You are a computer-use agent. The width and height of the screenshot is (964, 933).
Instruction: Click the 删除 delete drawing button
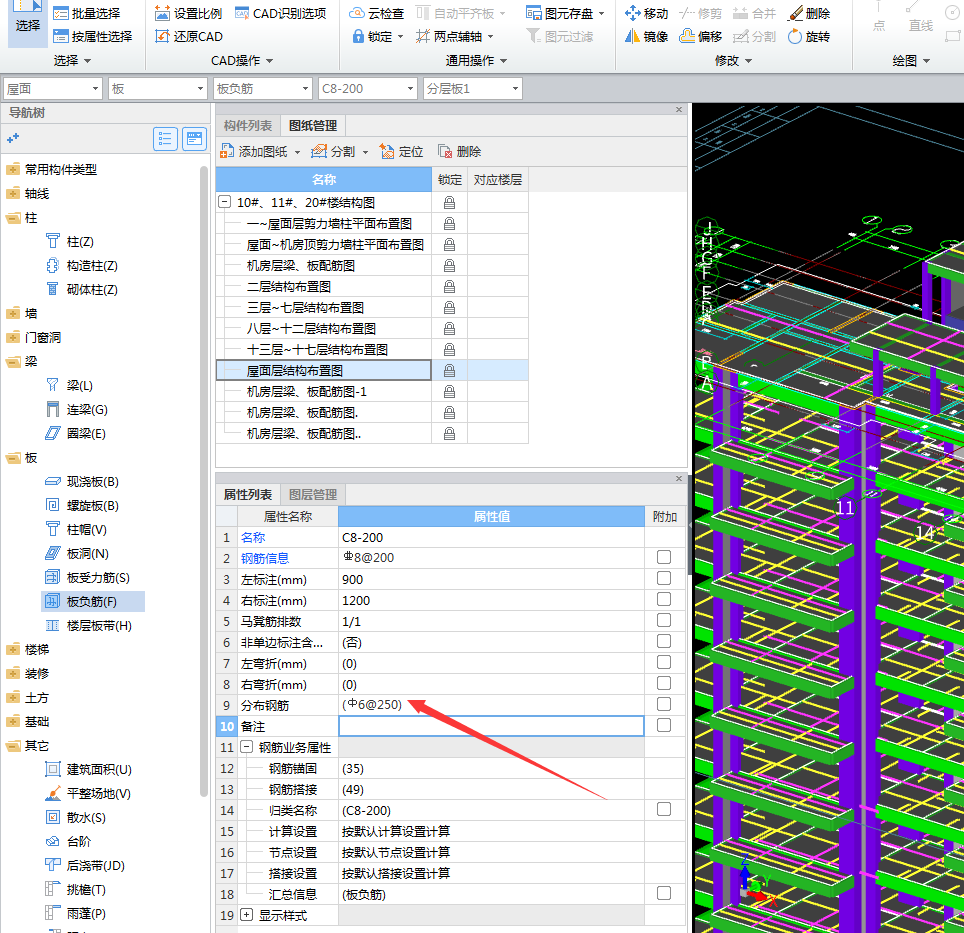[x=460, y=151]
